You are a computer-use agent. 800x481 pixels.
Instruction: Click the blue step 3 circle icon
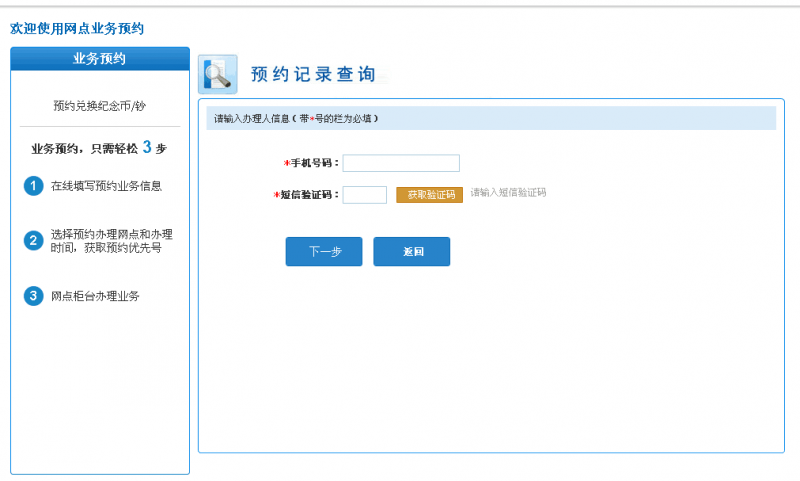coord(33,296)
